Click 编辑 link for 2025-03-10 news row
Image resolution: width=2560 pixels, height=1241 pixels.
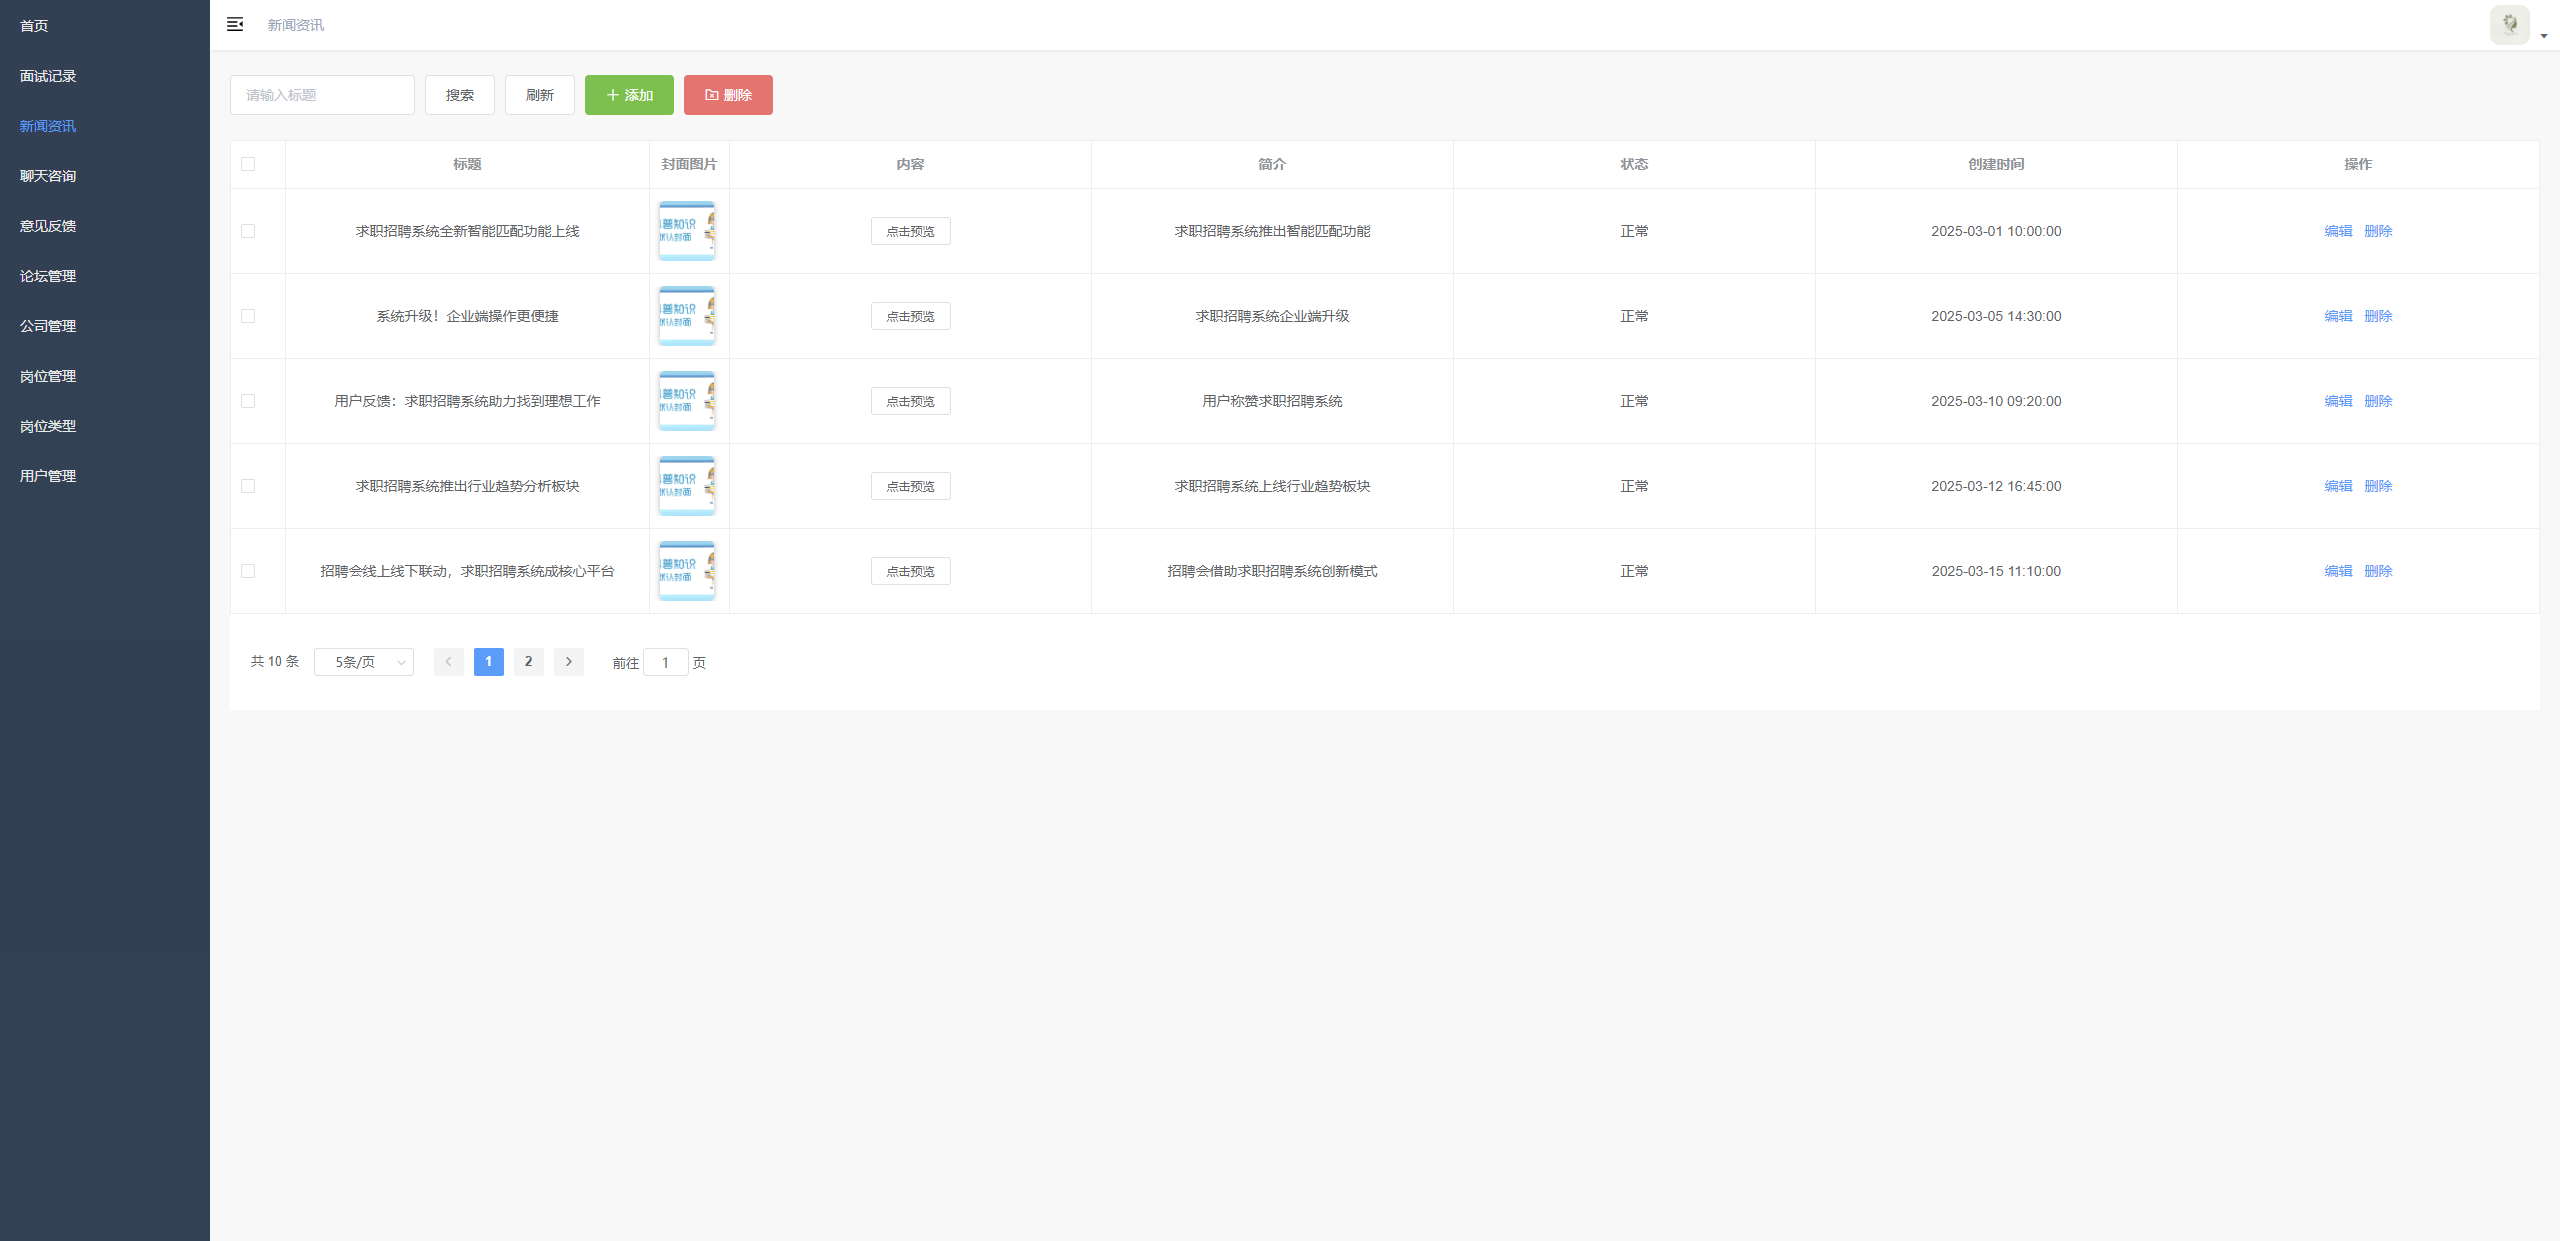[2338, 401]
